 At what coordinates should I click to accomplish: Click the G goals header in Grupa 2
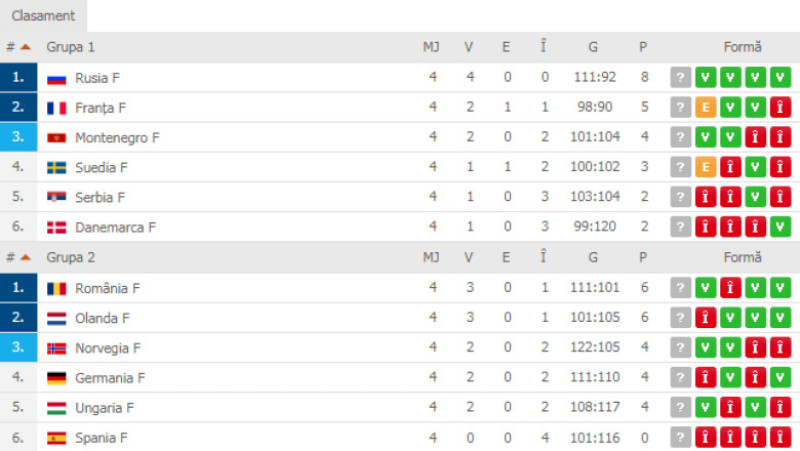(593, 258)
